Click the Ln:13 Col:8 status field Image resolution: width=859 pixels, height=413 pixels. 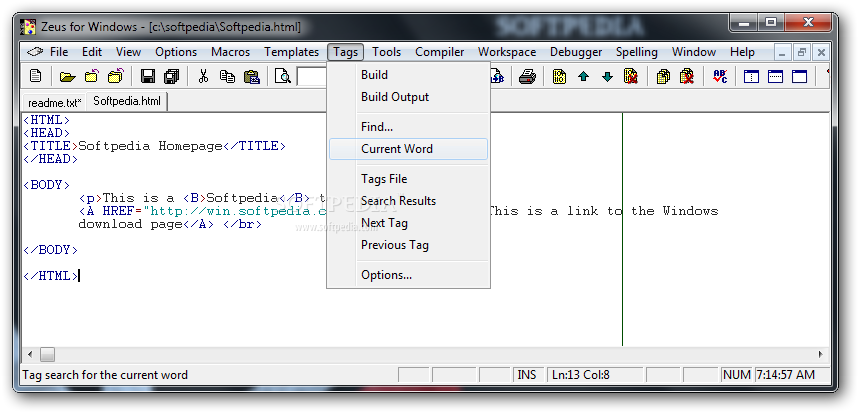click(594, 375)
